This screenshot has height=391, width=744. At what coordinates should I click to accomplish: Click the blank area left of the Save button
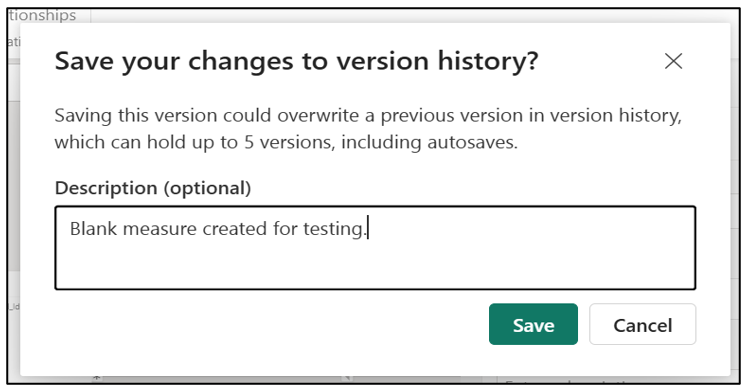tap(270, 325)
